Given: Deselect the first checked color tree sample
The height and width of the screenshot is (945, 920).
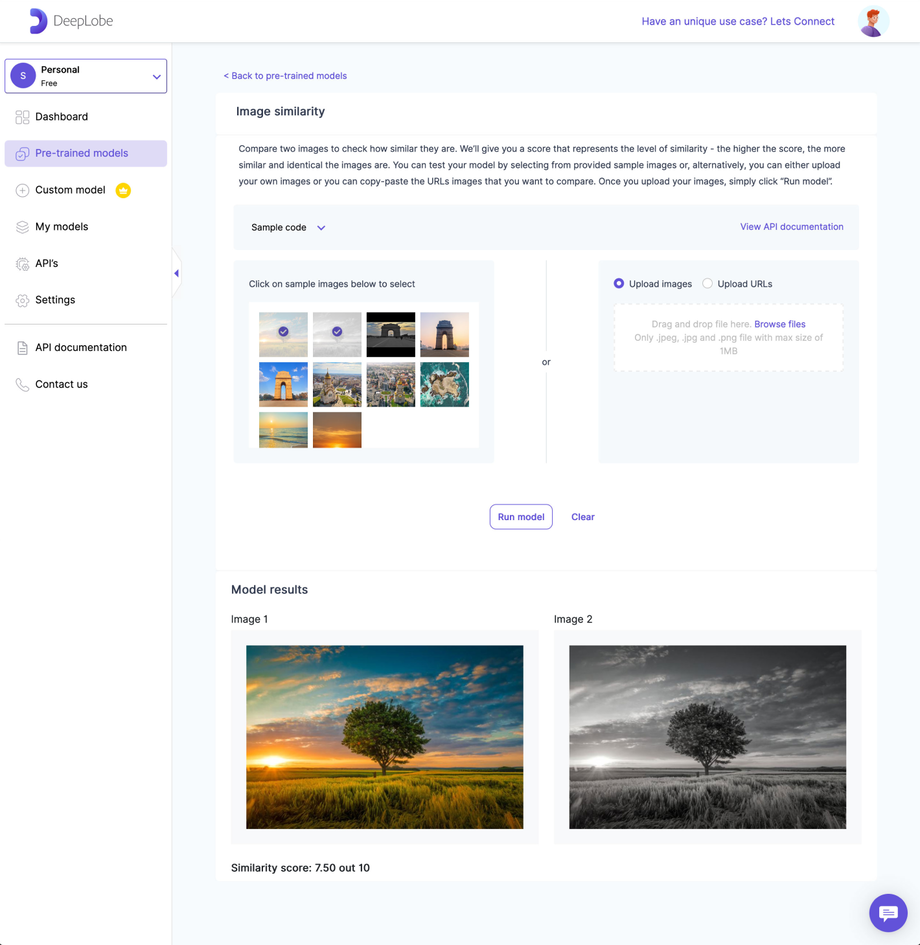Looking at the screenshot, I should [283, 334].
